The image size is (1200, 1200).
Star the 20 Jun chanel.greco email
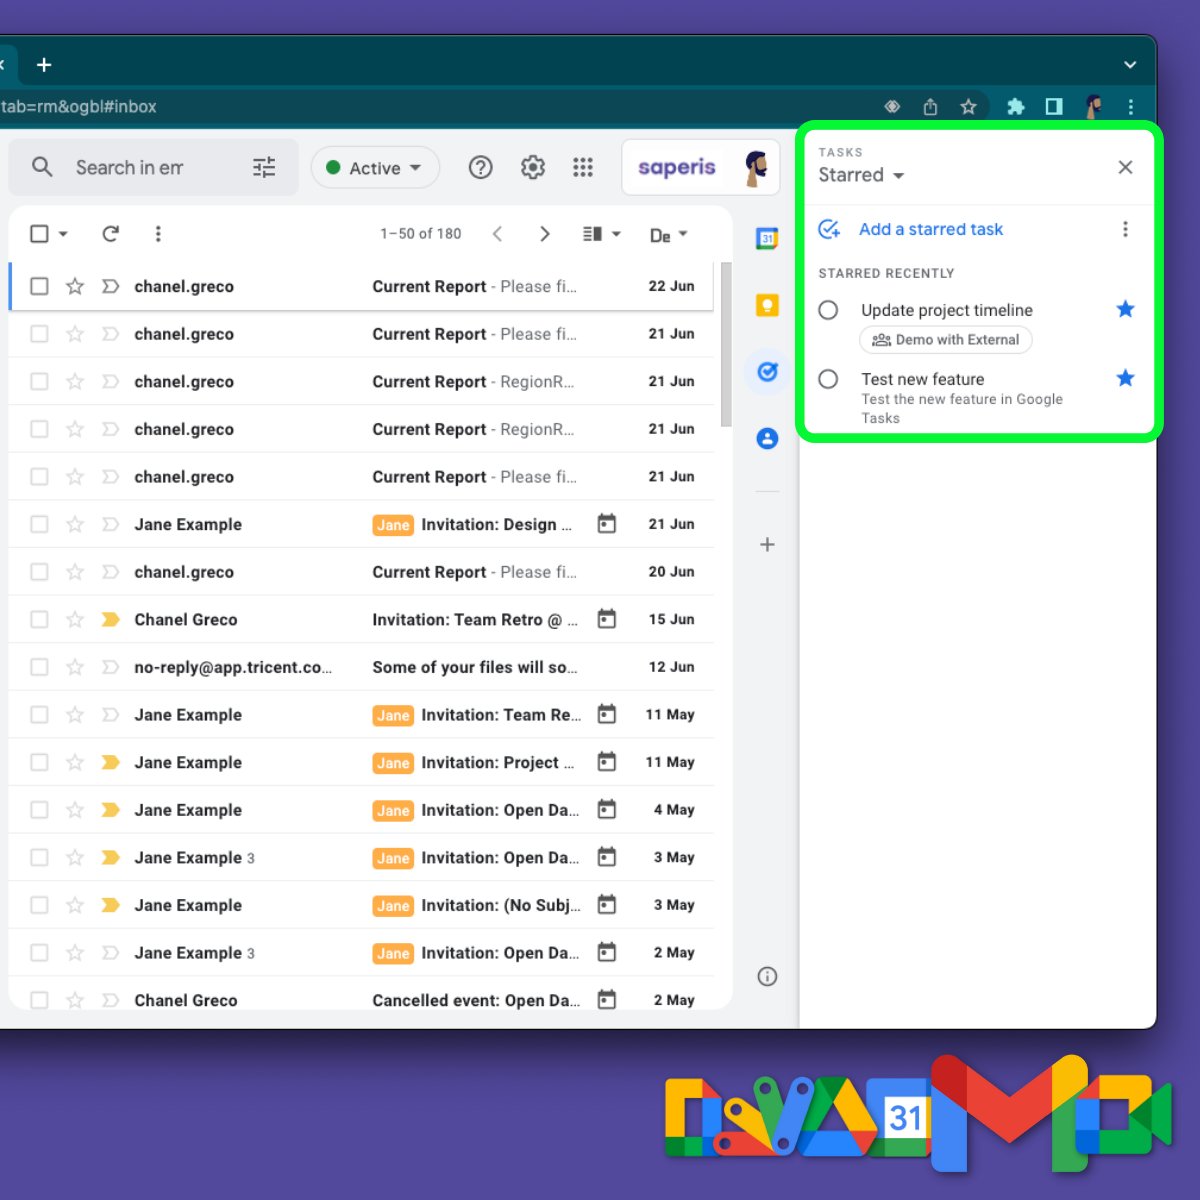click(75, 571)
